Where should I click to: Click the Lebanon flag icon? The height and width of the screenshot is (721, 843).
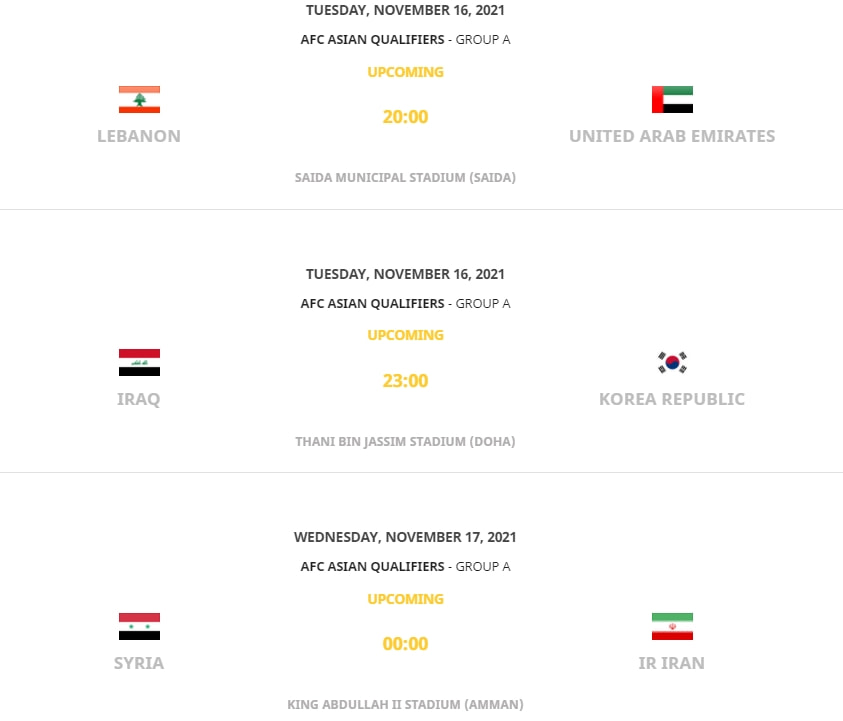tap(139, 99)
